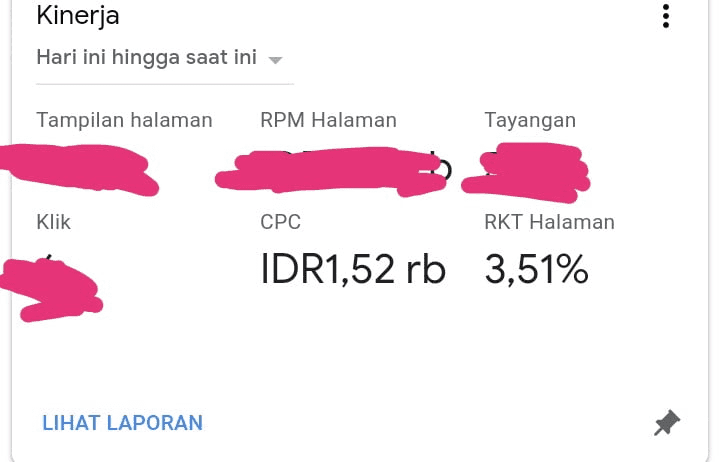The width and height of the screenshot is (720, 462).
Task: Click the redacted Tampilan halaman value
Action: [78, 170]
